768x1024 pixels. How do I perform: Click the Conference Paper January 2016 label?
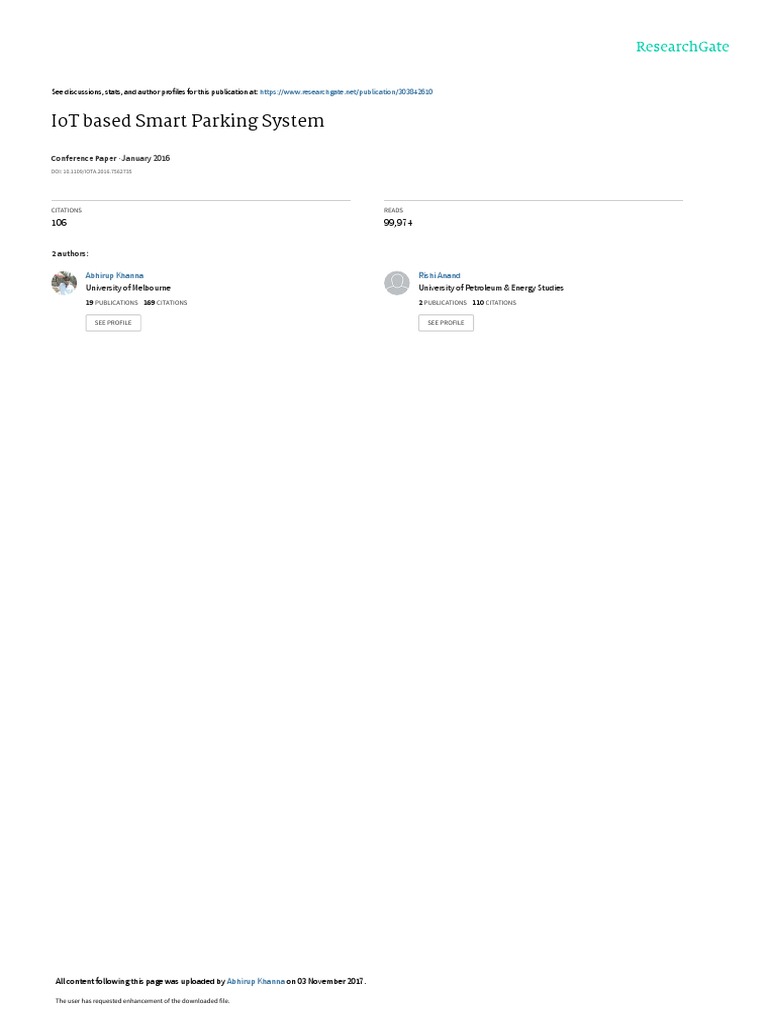[x=110, y=159]
